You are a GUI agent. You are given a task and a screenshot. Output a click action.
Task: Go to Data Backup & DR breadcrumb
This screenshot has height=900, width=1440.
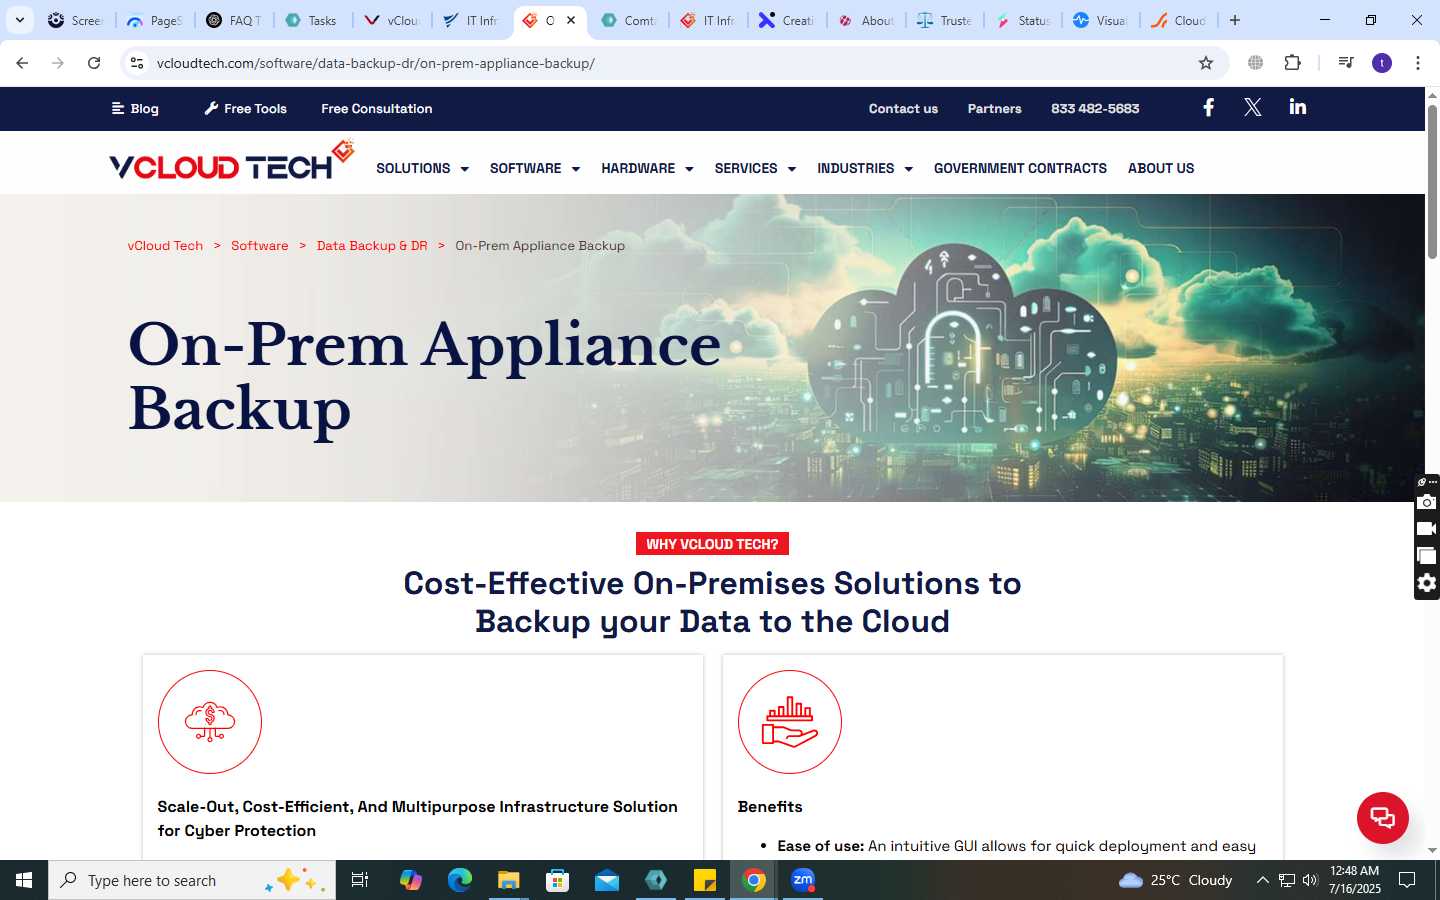pyautogui.click(x=372, y=245)
